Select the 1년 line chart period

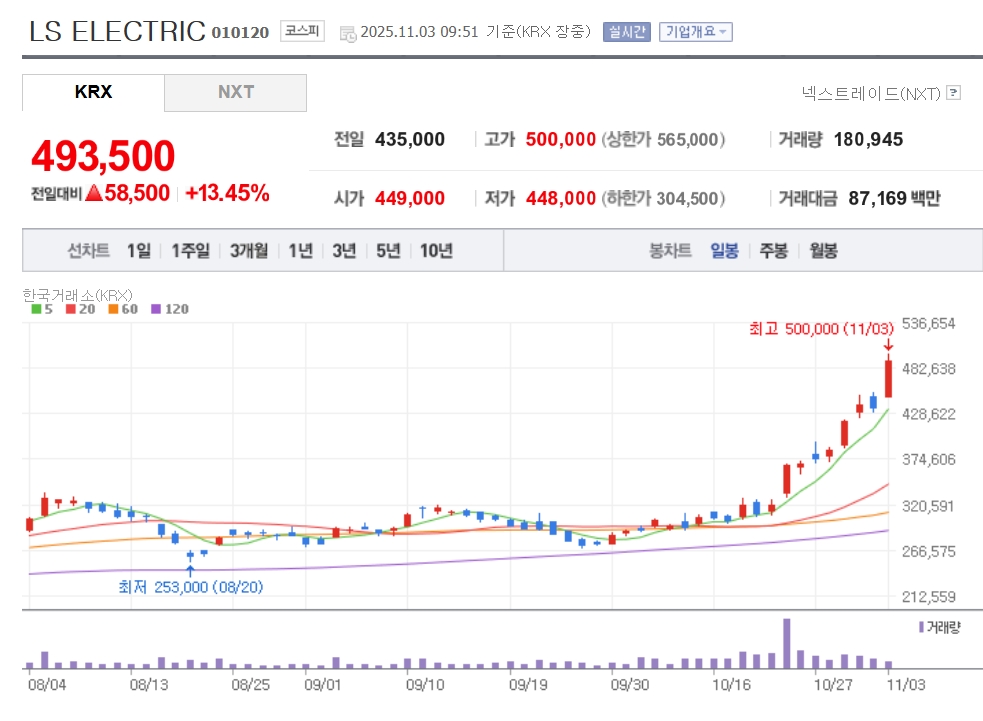pos(300,251)
